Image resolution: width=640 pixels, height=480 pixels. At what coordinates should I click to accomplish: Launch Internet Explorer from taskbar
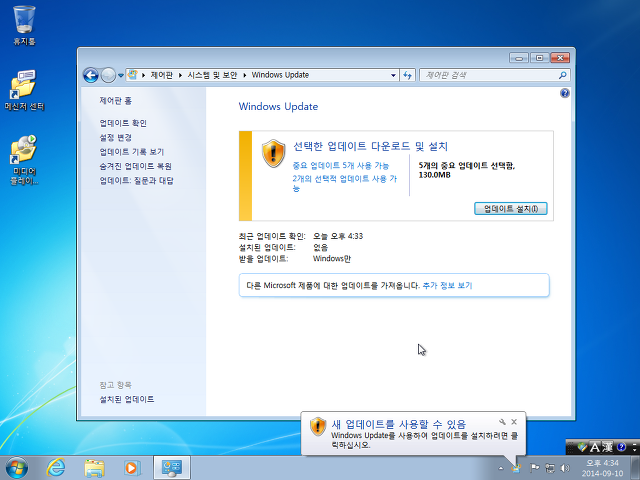point(56,467)
